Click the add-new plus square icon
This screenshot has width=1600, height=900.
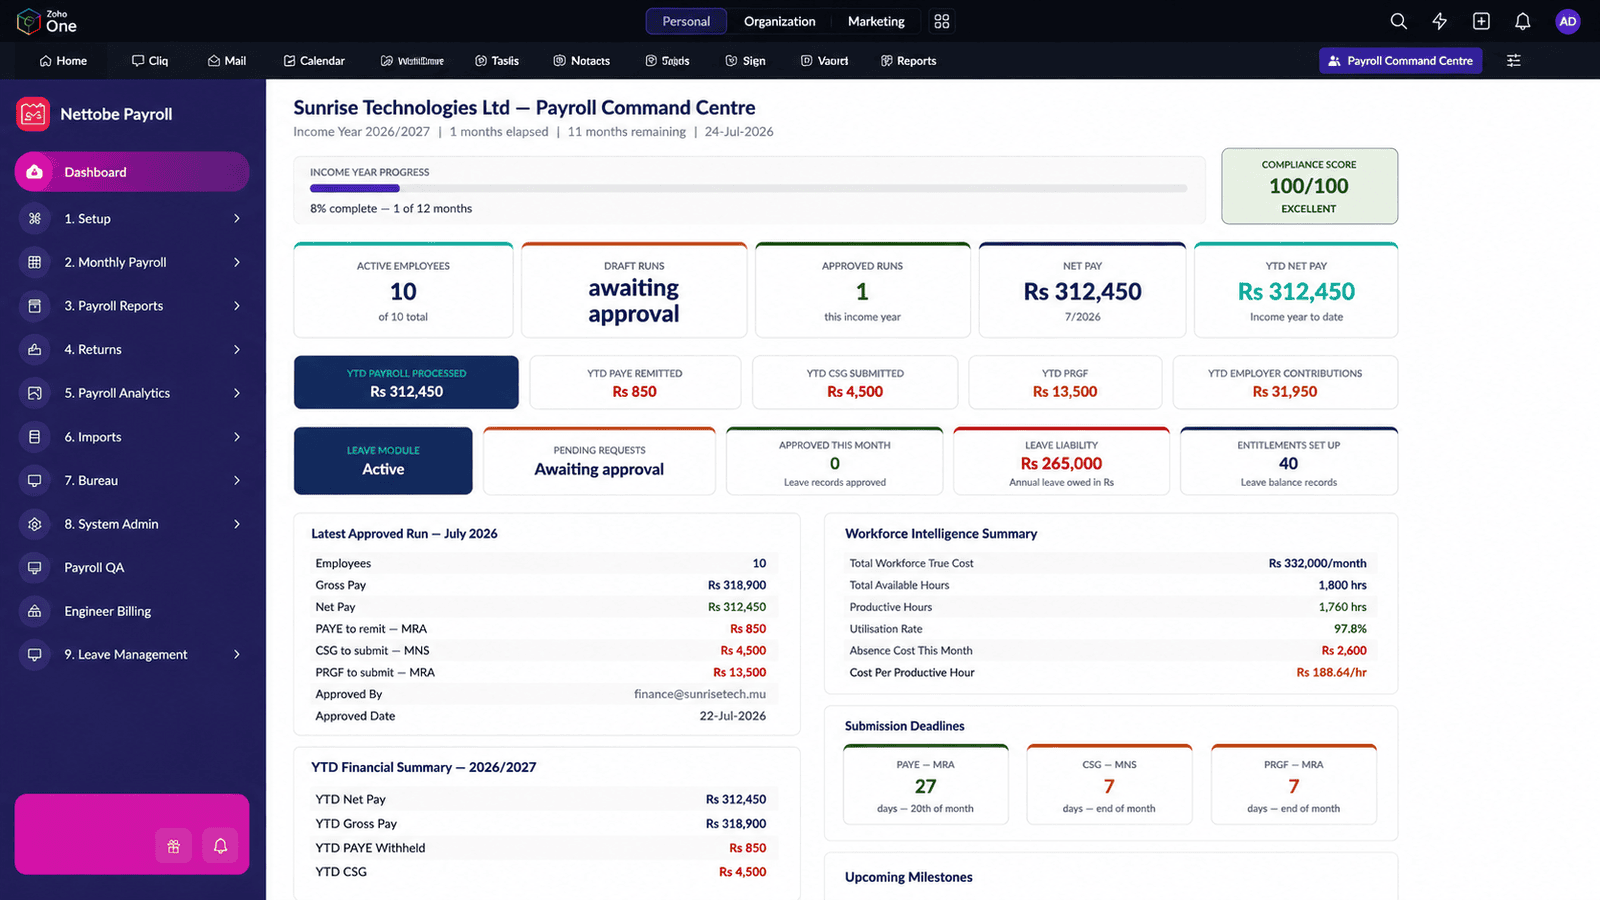(x=1481, y=21)
